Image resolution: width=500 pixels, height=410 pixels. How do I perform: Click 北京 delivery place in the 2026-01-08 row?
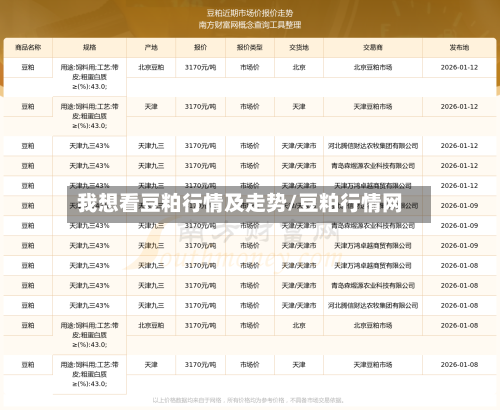pos(299,326)
